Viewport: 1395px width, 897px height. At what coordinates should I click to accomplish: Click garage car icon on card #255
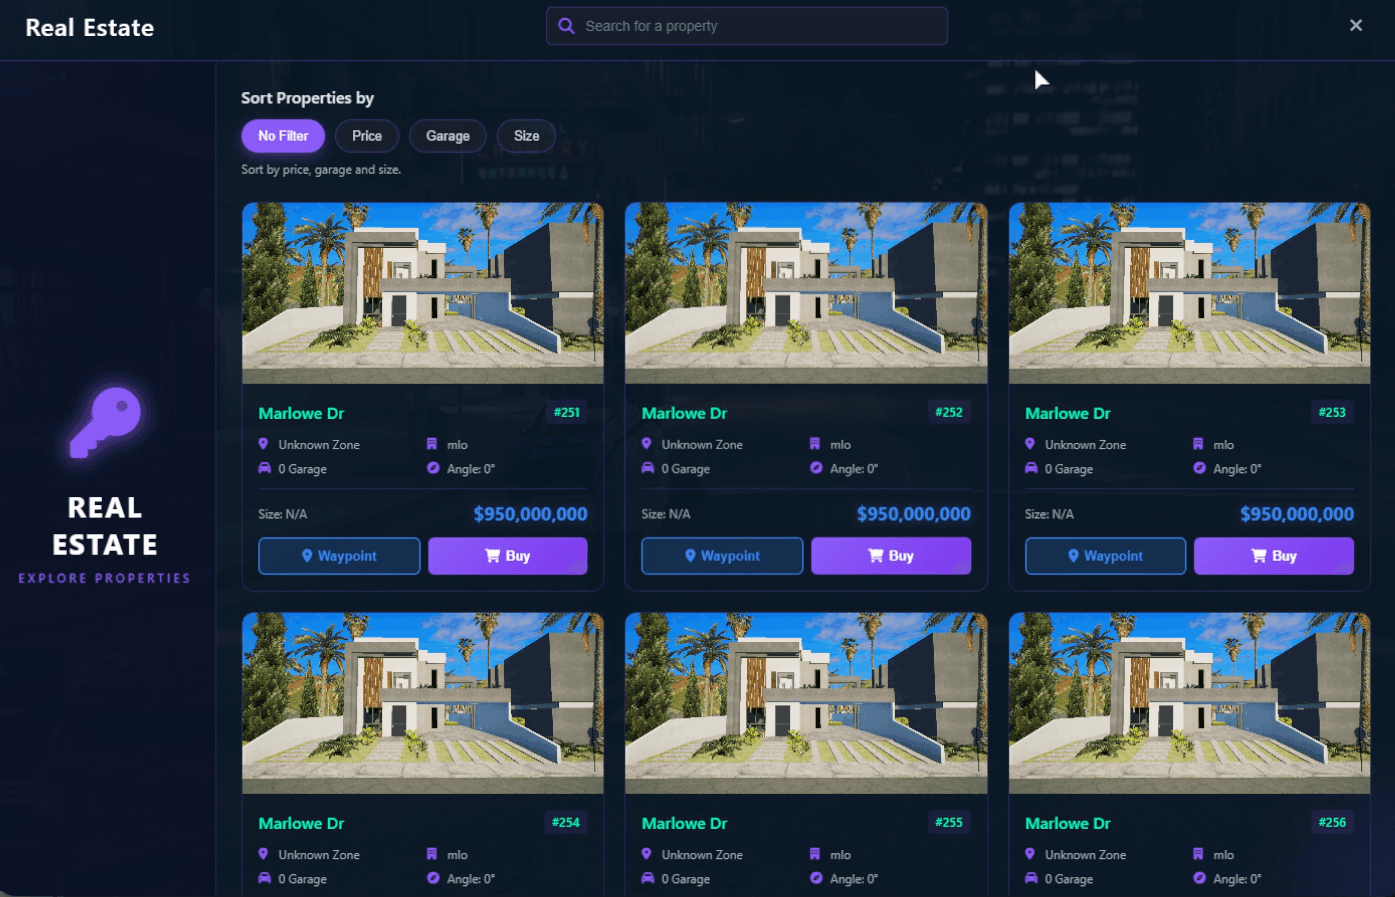[x=647, y=878]
